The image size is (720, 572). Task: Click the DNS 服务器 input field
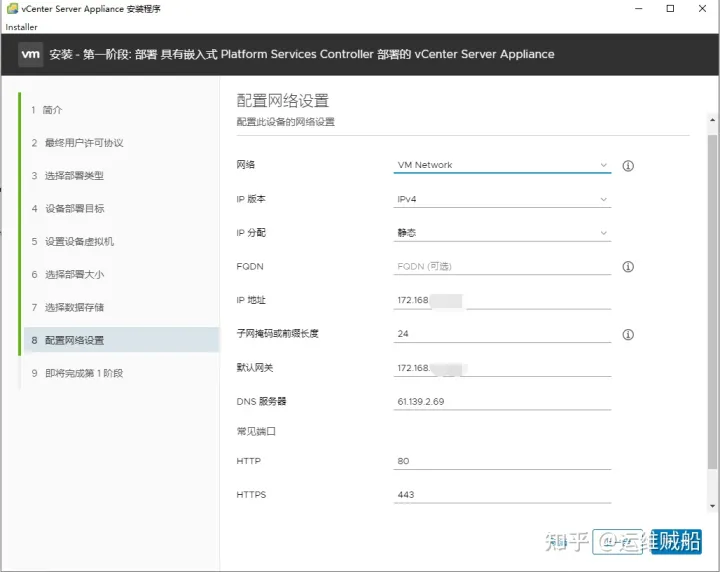tap(502, 402)
